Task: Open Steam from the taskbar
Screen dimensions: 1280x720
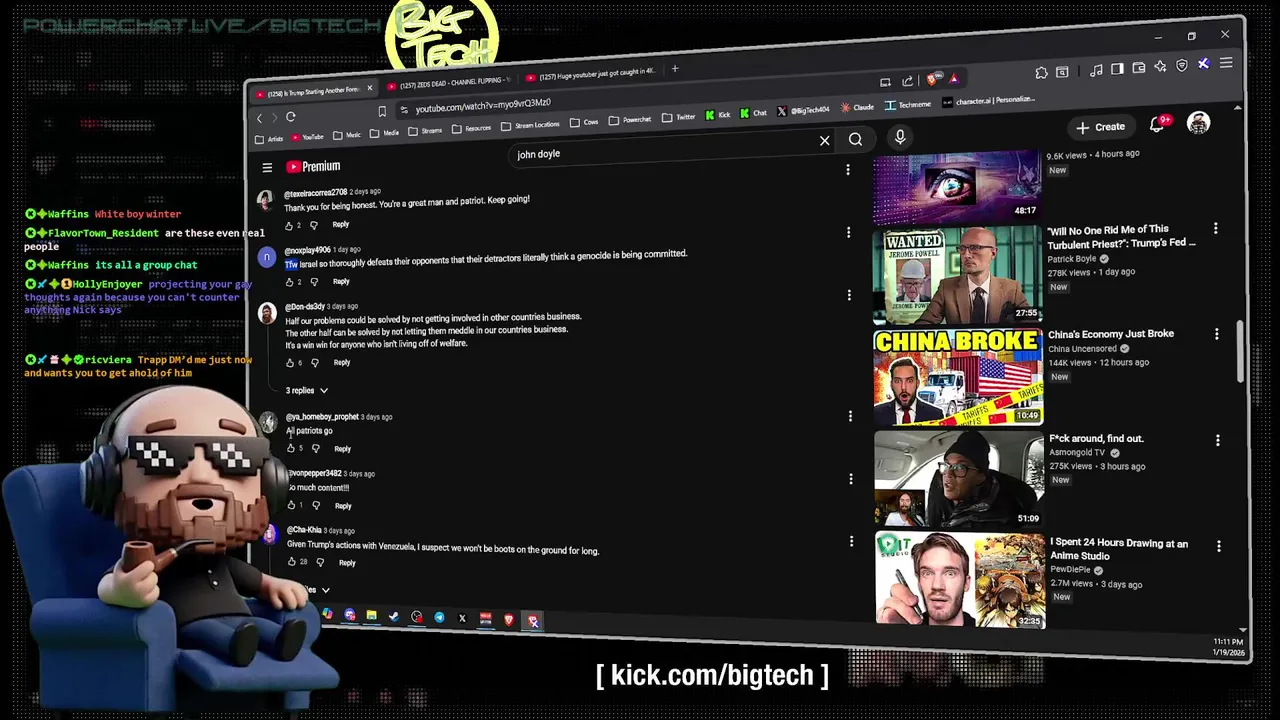Action: [394, 617]
